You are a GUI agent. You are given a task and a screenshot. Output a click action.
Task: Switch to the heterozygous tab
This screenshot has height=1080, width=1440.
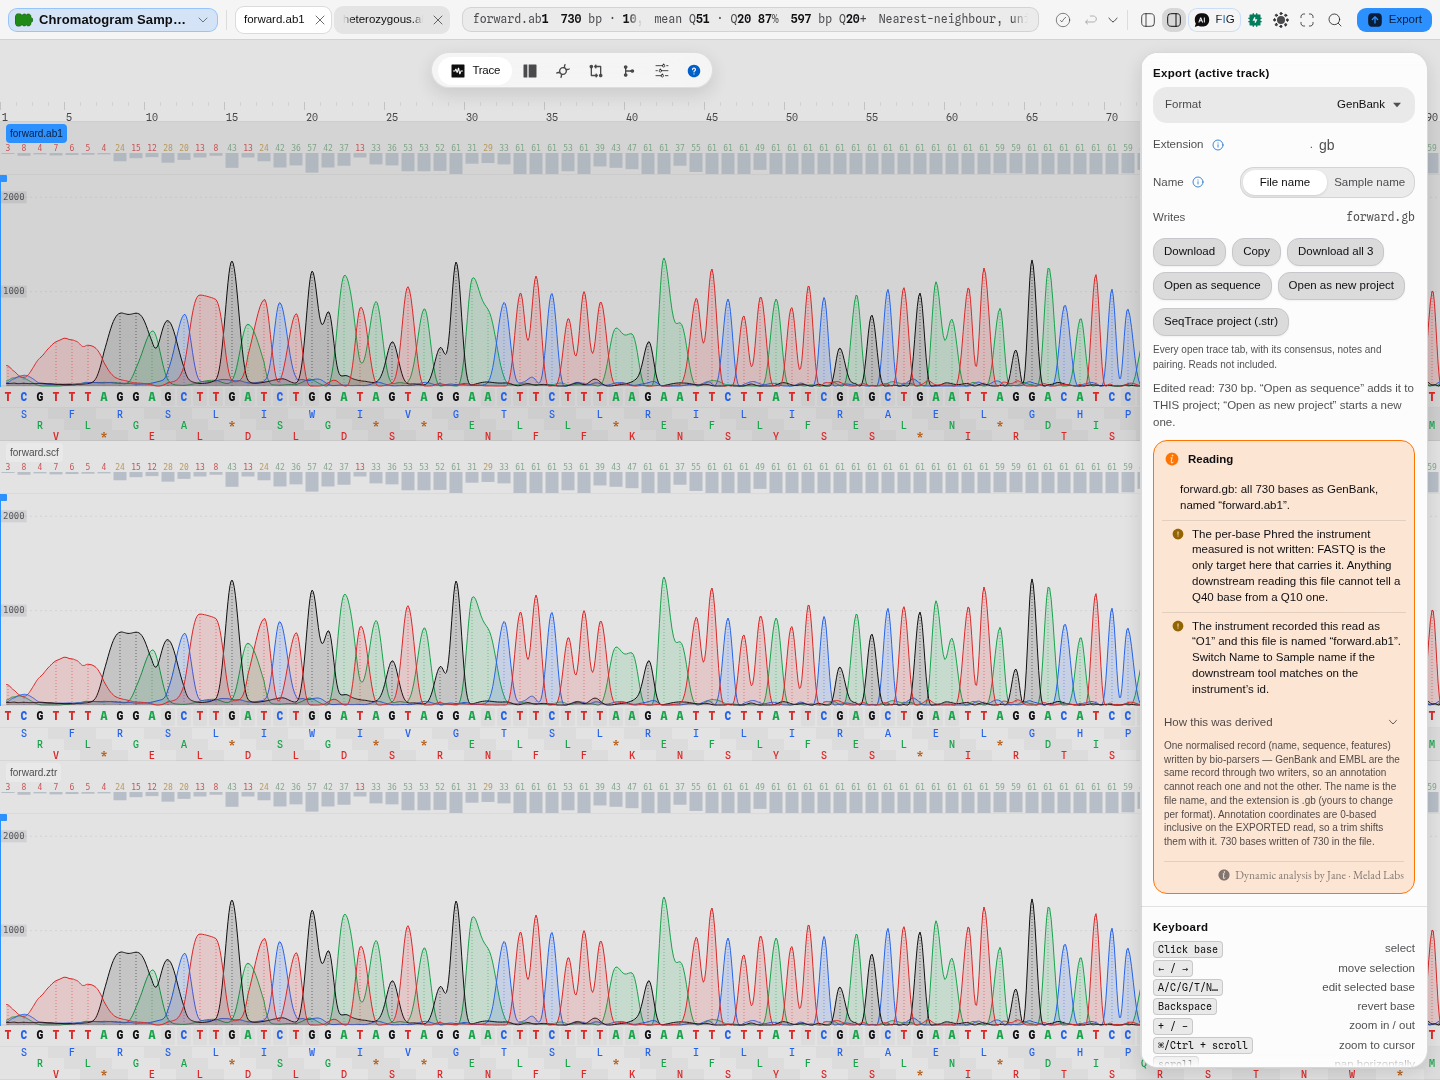[x=382, y=20]
